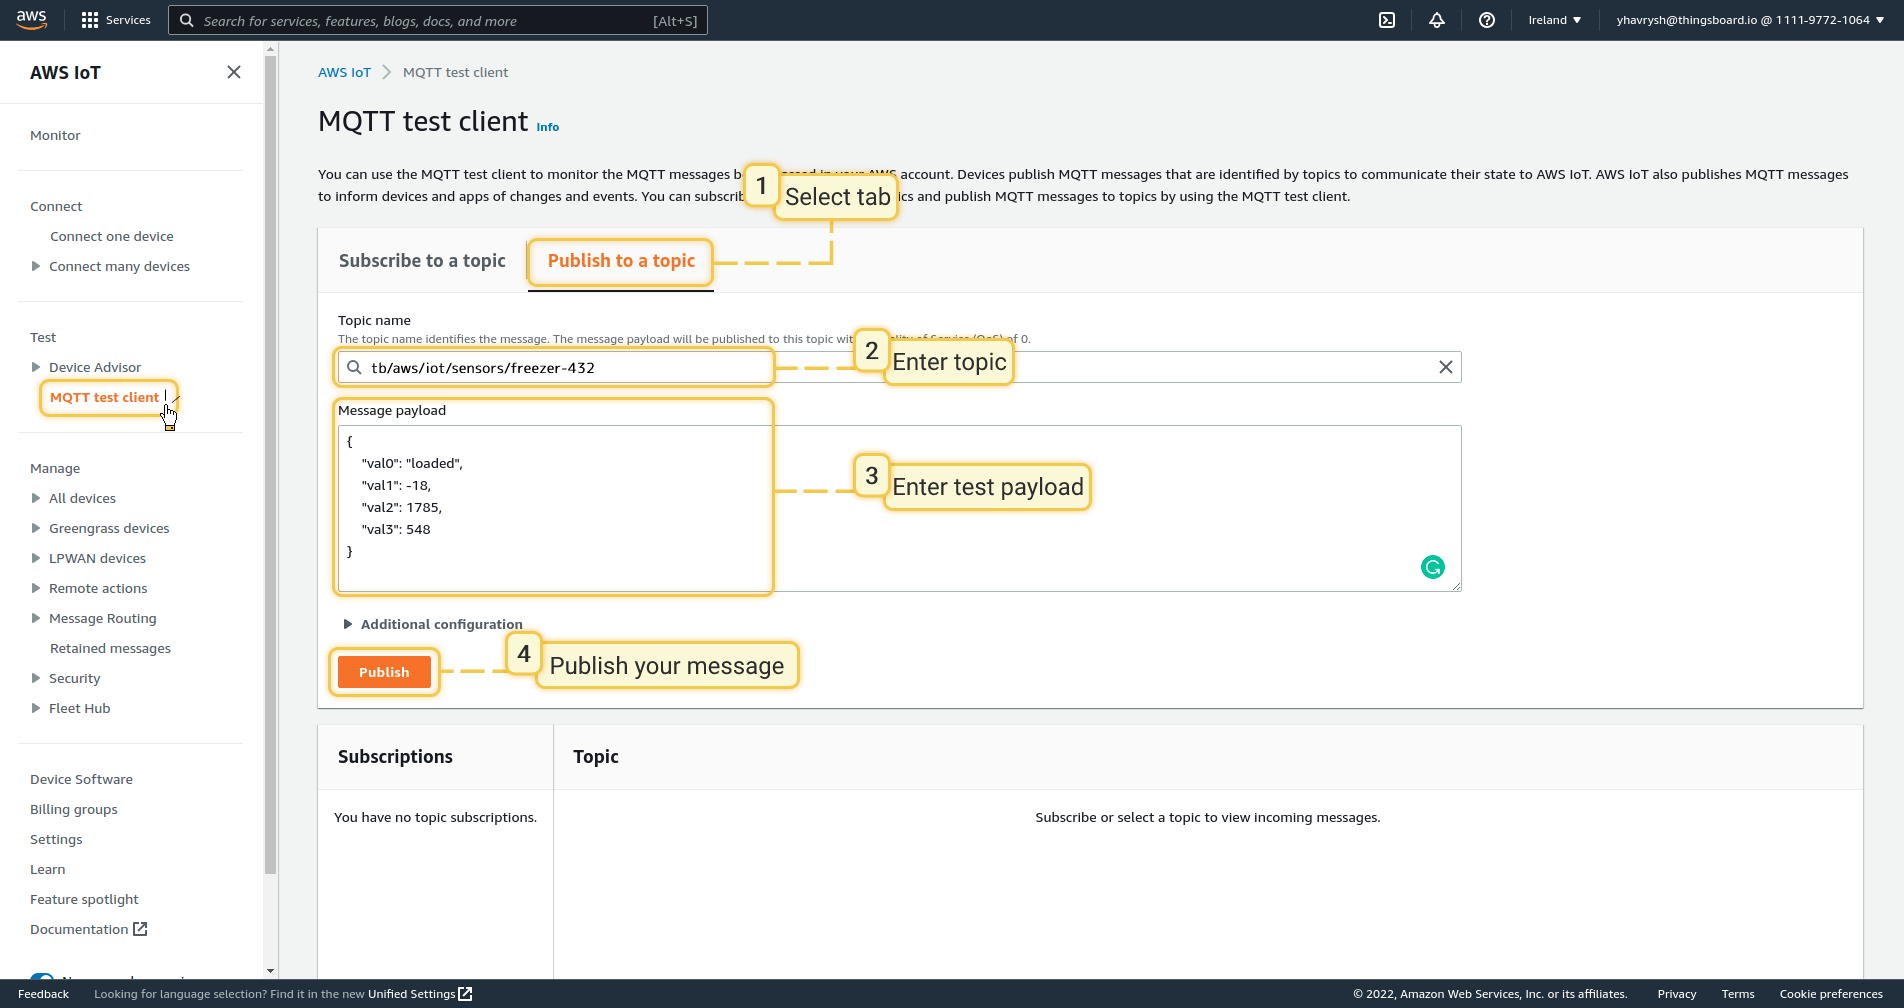1904x1008 pixels.
Task: Click the Info link beside title
Action: [x=547, y=127]
